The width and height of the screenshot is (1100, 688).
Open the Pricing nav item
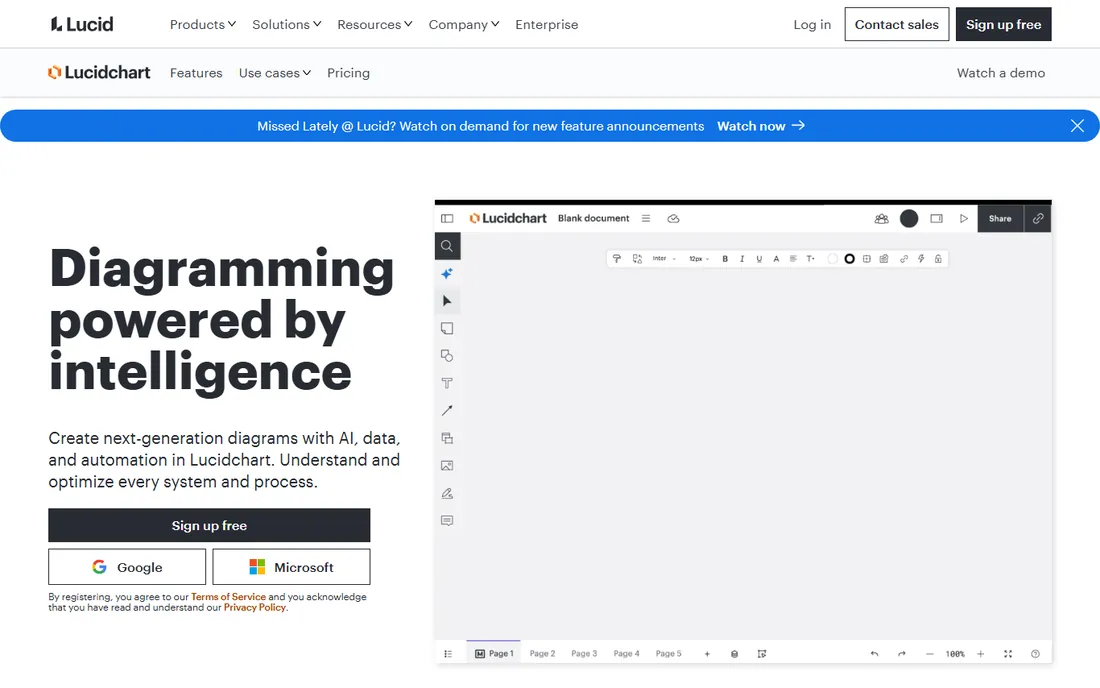click(x=348, y=73)
